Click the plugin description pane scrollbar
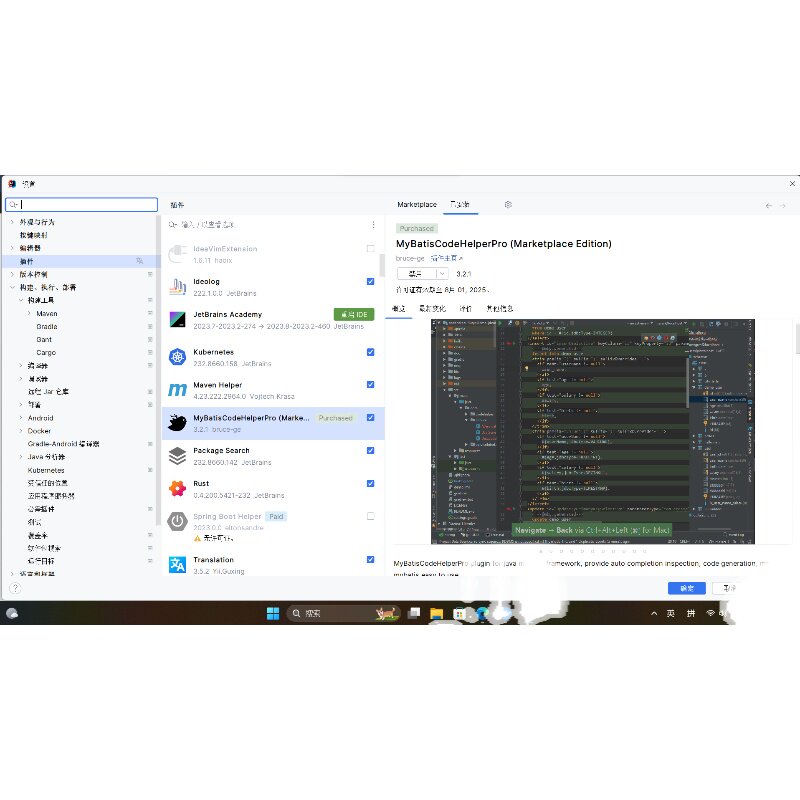 pyautogui.click(x=797, y=338)
